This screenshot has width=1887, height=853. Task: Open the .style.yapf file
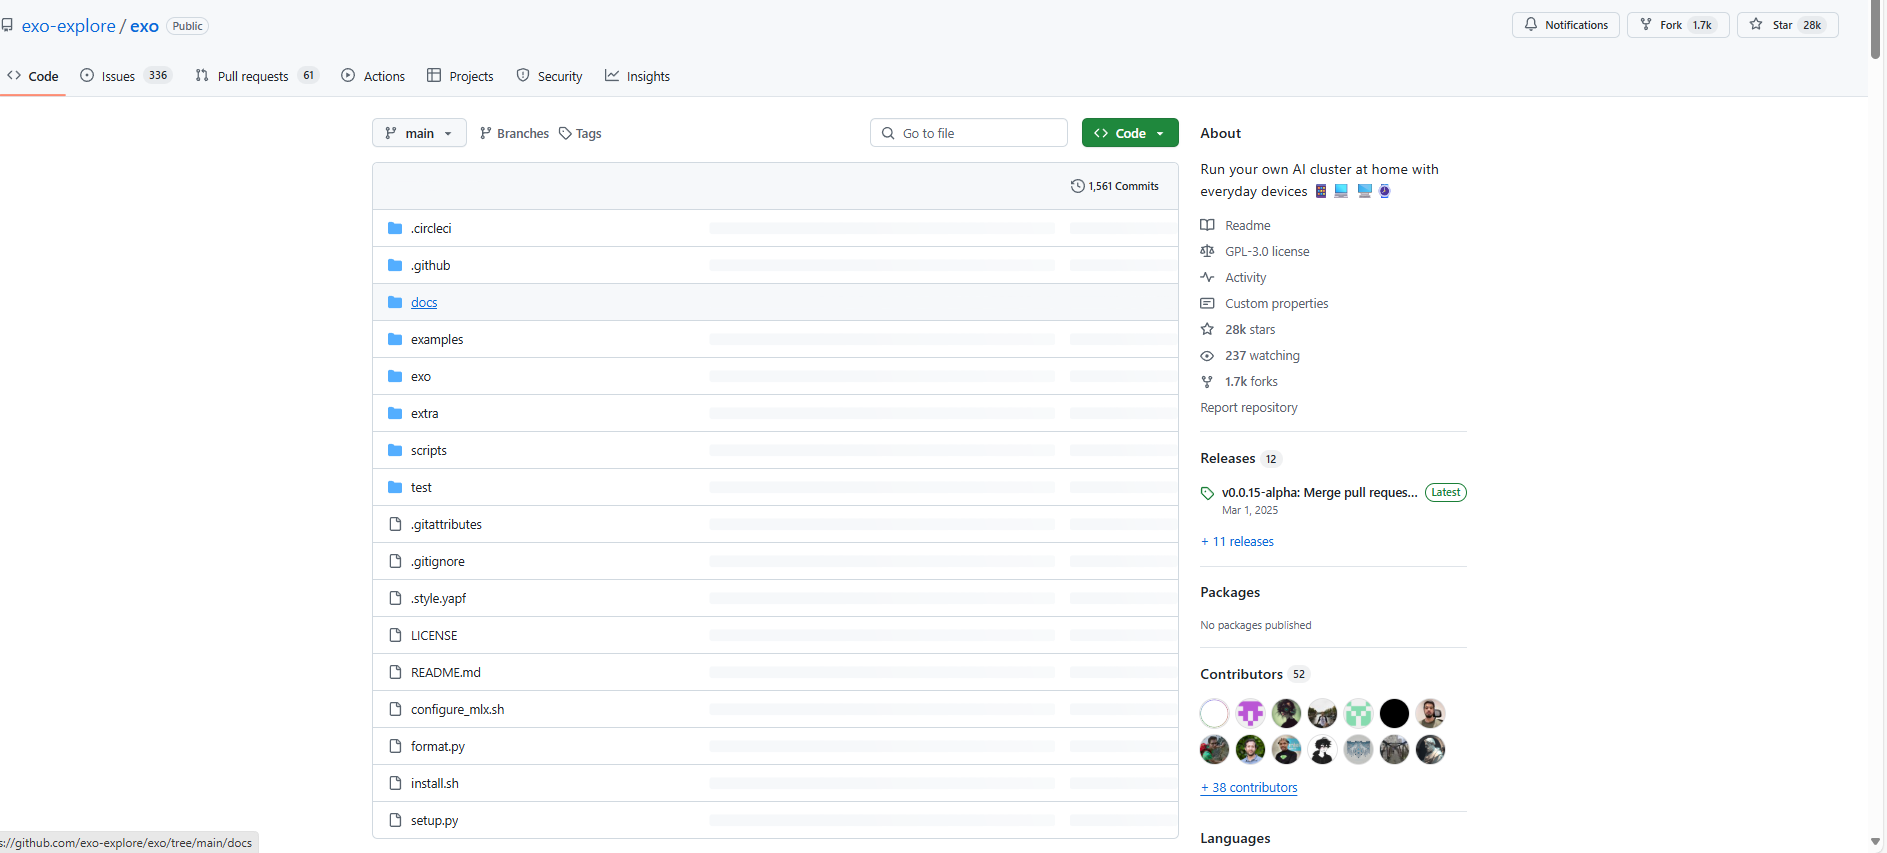coord(438,598)
